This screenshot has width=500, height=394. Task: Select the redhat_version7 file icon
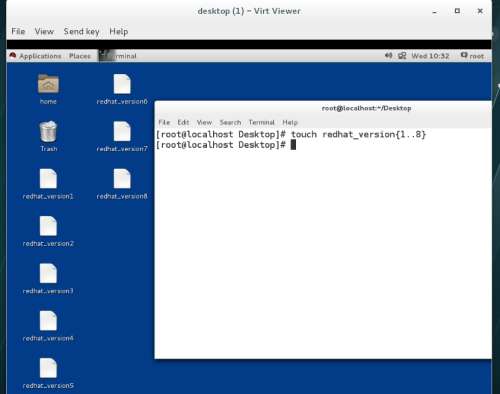click(122, 131)
